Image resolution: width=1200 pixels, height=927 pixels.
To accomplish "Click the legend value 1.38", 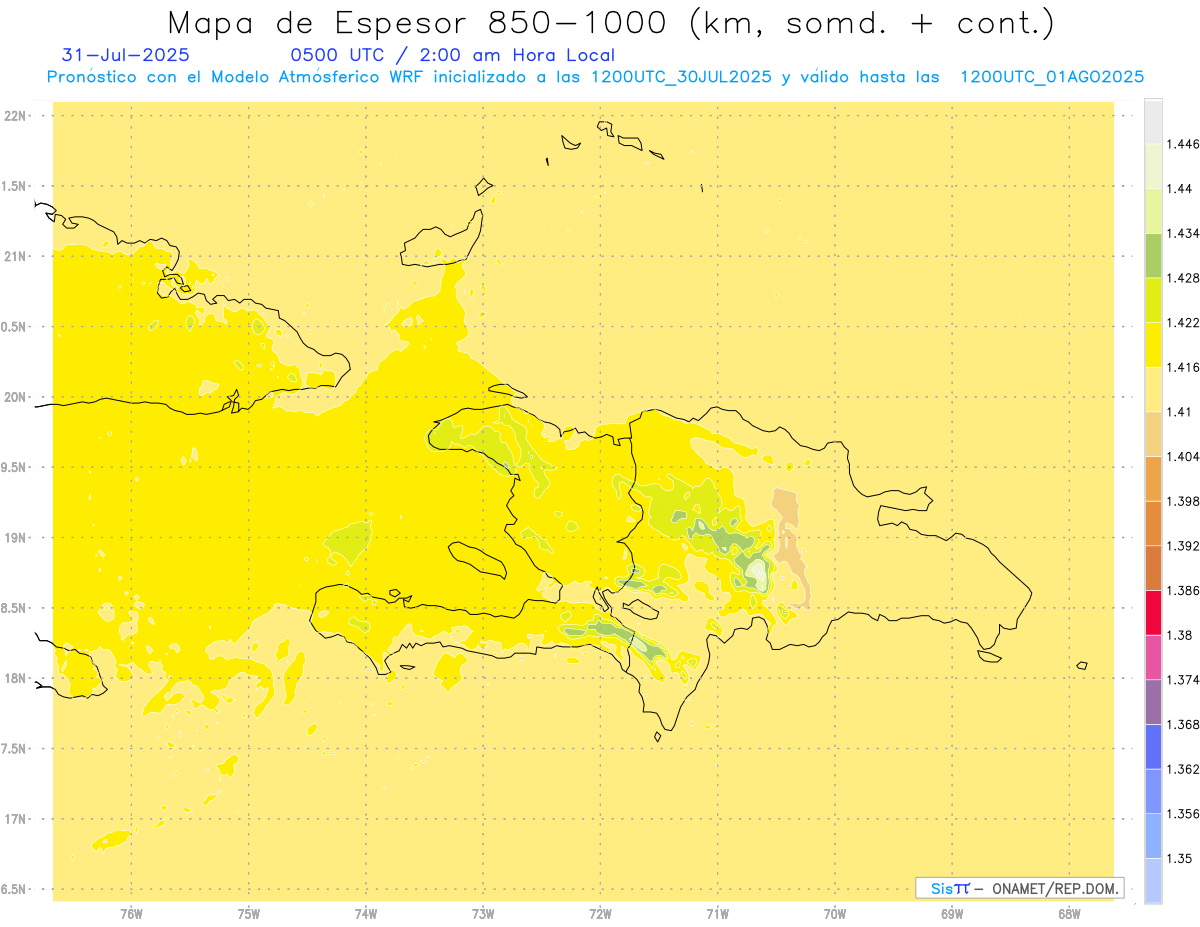I will point(1180,635).
